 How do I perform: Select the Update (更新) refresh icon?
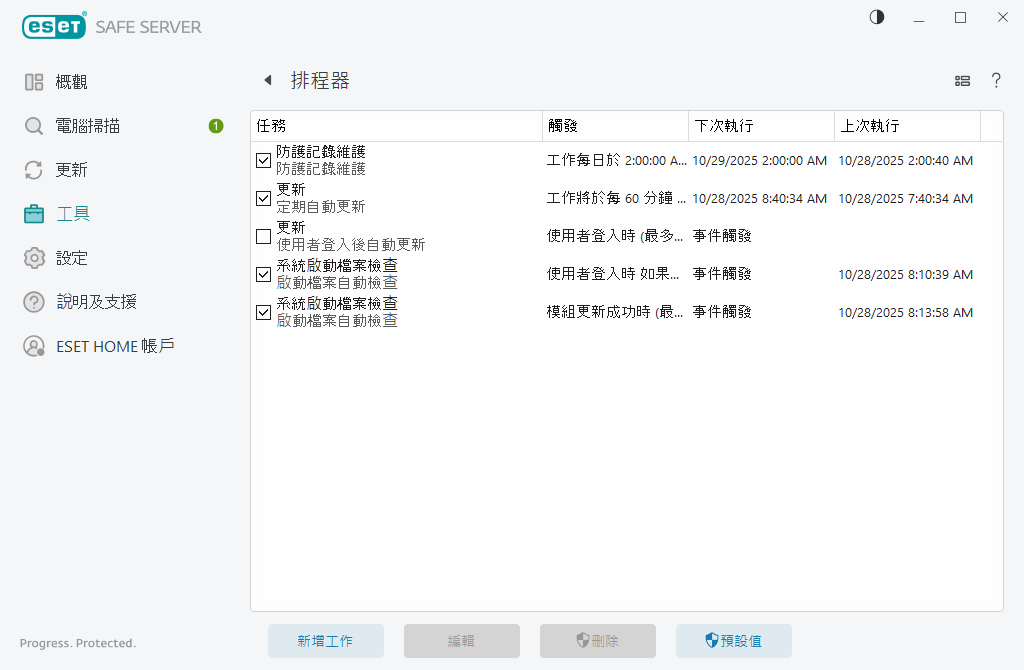coord(34,170)
